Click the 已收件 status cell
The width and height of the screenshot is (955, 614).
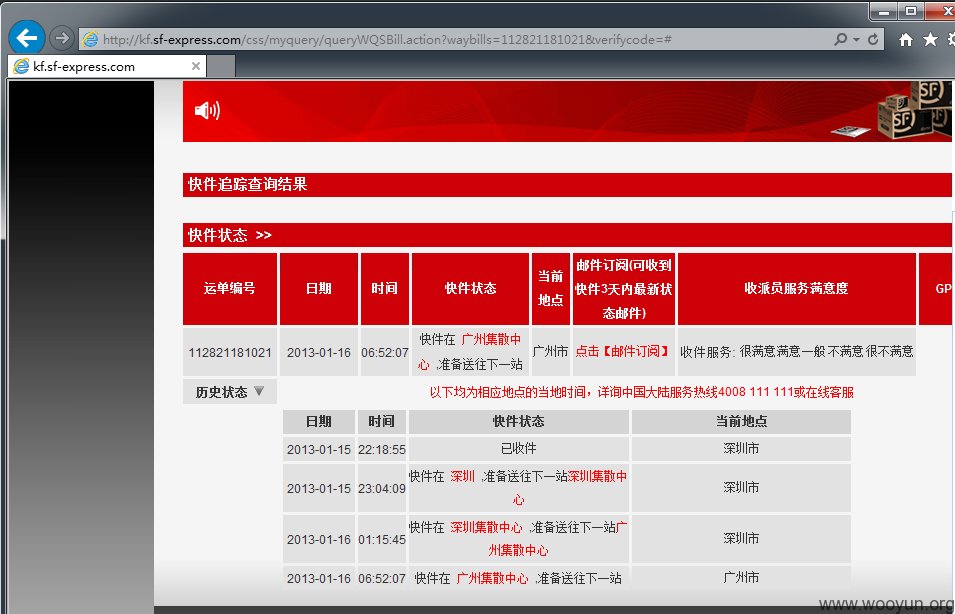(518, 448)
